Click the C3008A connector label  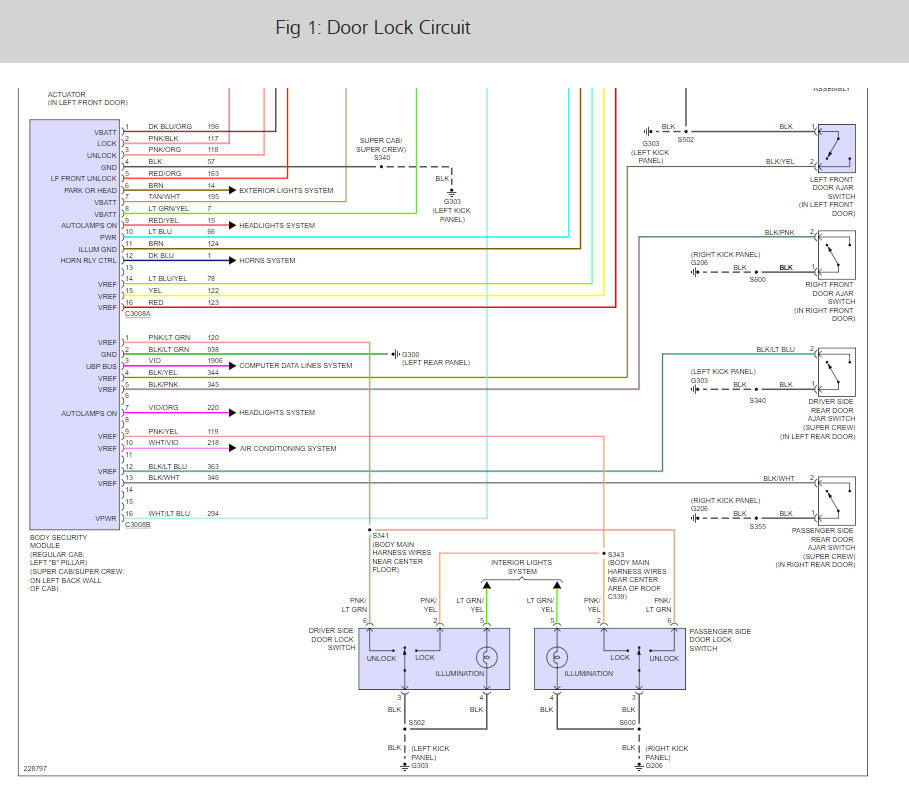[138, 314]
